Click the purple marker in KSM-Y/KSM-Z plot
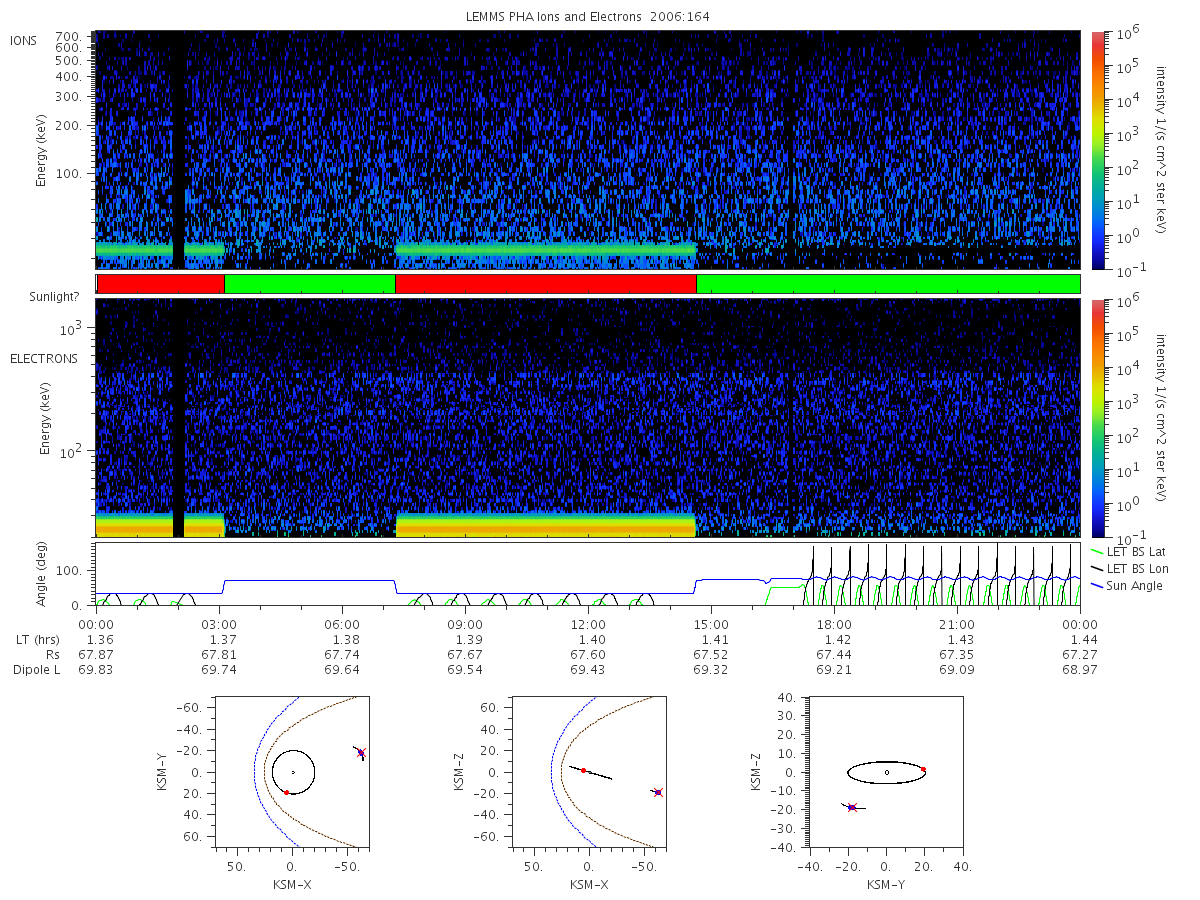Screen dimensions: 1200x900 click(851, 807)
